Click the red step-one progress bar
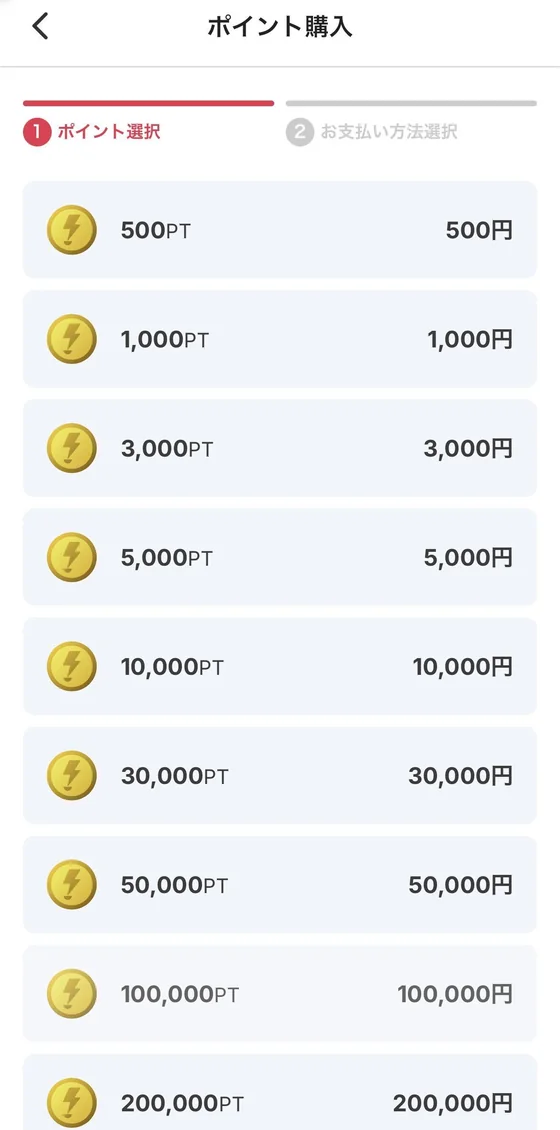The height and width of the screenshot is (1130, 560). (148, 103)
